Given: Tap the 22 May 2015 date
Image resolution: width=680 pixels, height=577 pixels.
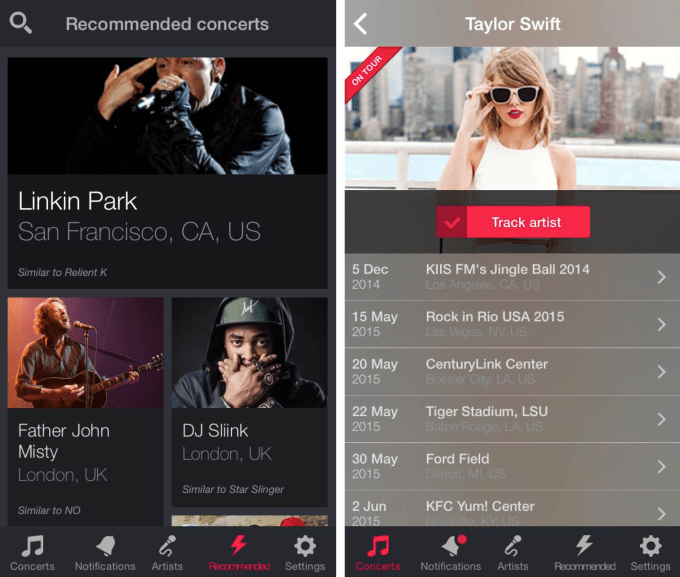Looking at the screenshot, I should [375, 419].
